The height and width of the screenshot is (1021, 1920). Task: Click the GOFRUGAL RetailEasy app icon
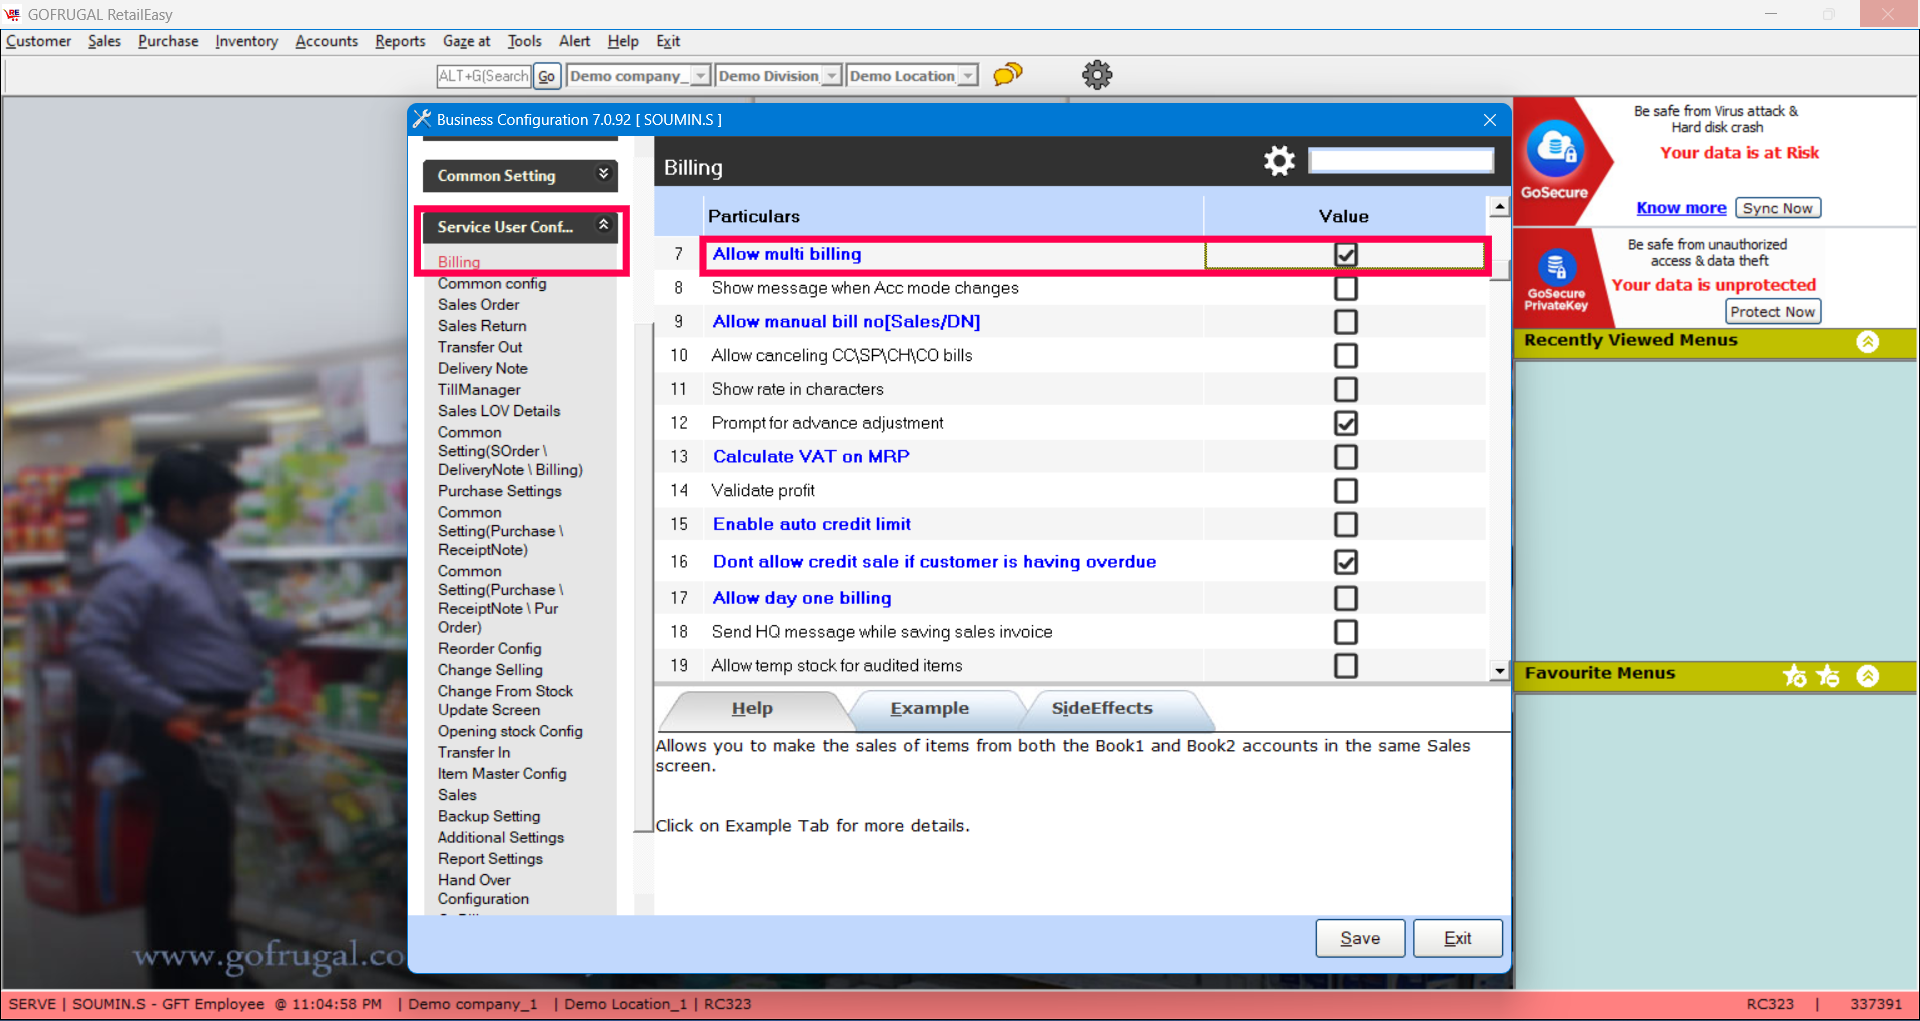click(13, 14)
